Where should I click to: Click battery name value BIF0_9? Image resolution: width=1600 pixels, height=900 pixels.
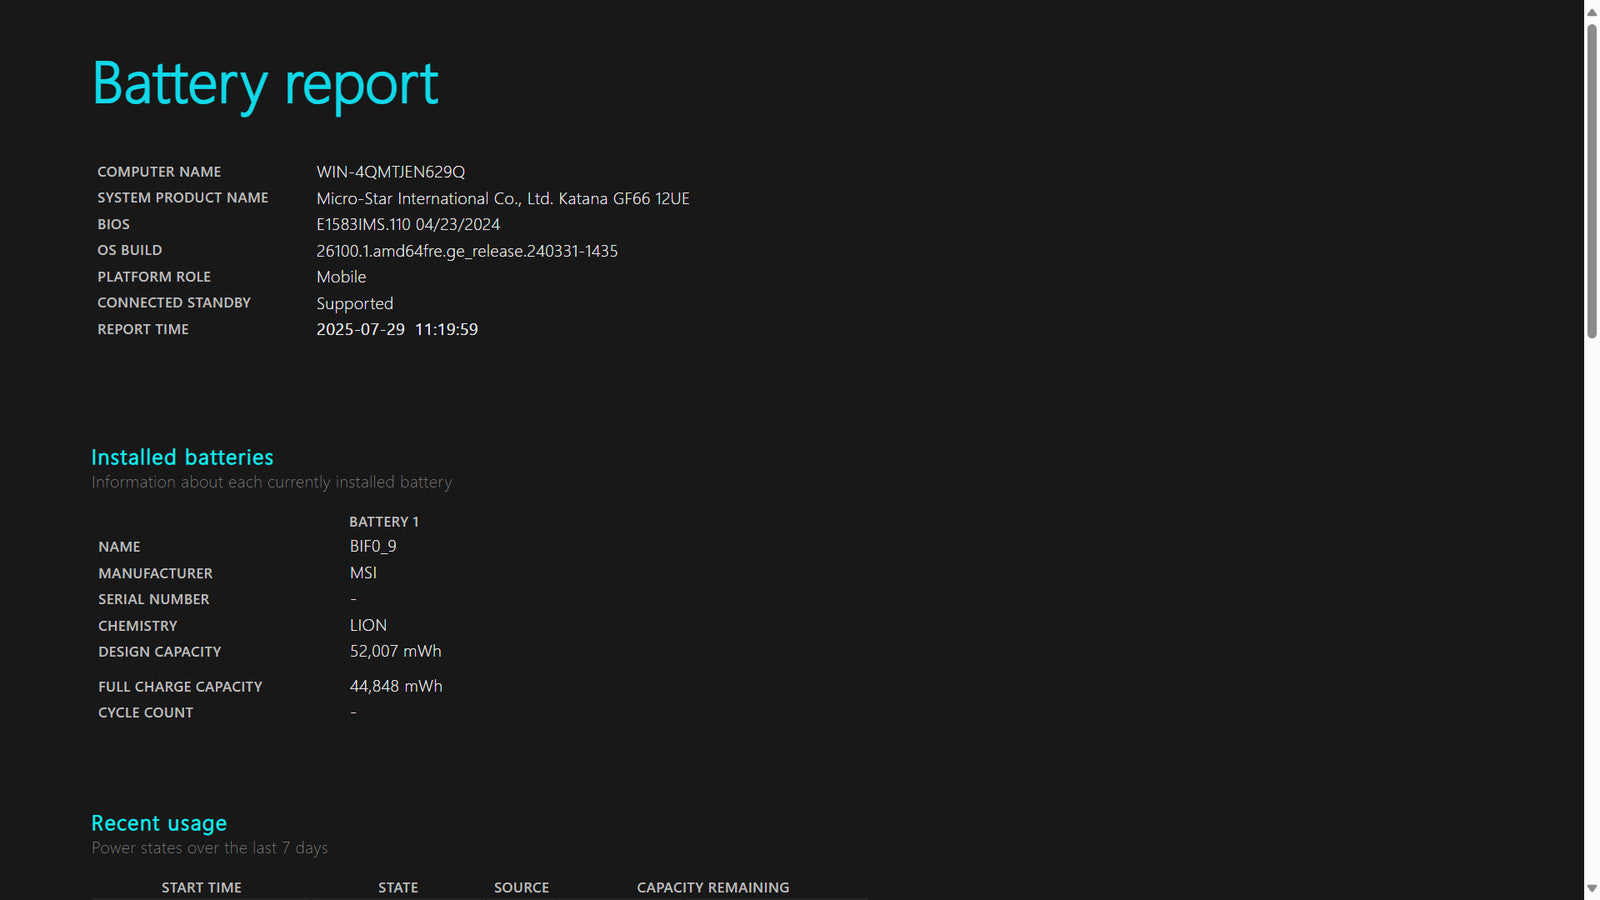[373, 546]
